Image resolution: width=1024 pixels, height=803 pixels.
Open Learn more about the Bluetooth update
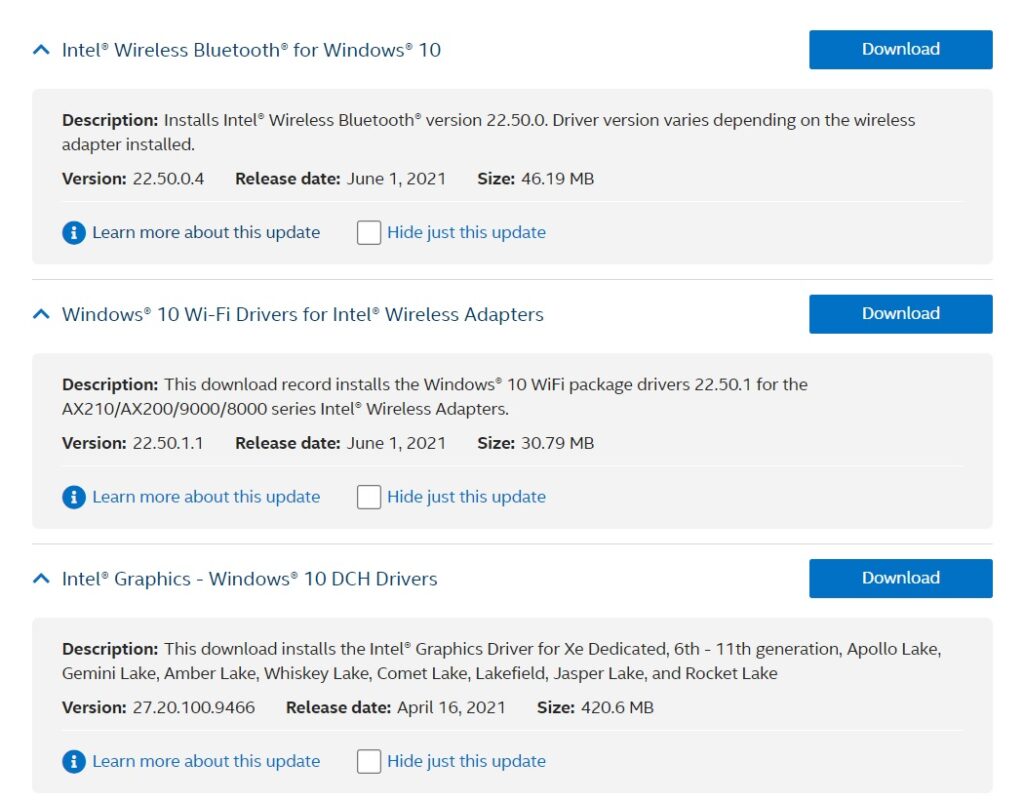pyautogui.click(x=205, y=232)
